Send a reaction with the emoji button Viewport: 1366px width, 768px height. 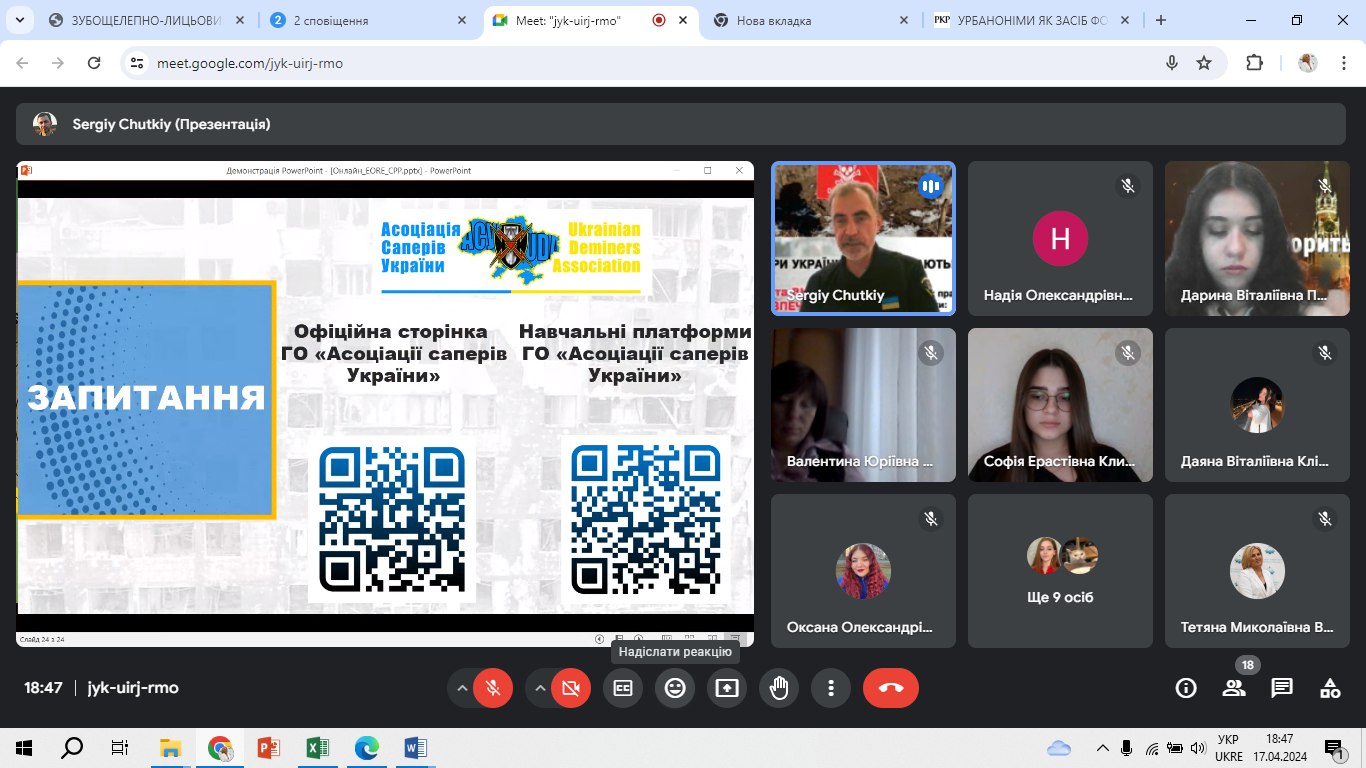click(x=675, y=688)
